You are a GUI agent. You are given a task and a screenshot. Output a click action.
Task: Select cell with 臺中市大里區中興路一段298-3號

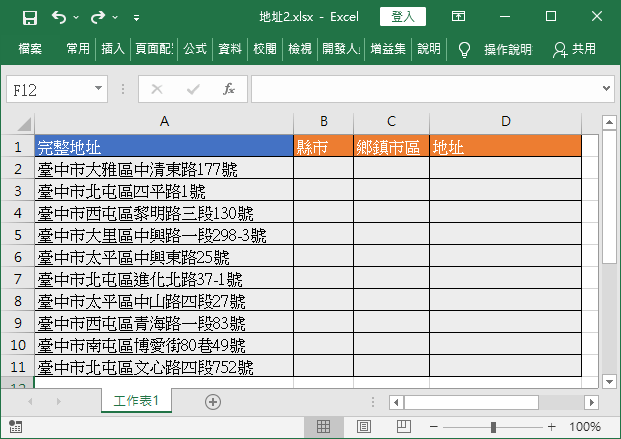(x=164, y=235)
